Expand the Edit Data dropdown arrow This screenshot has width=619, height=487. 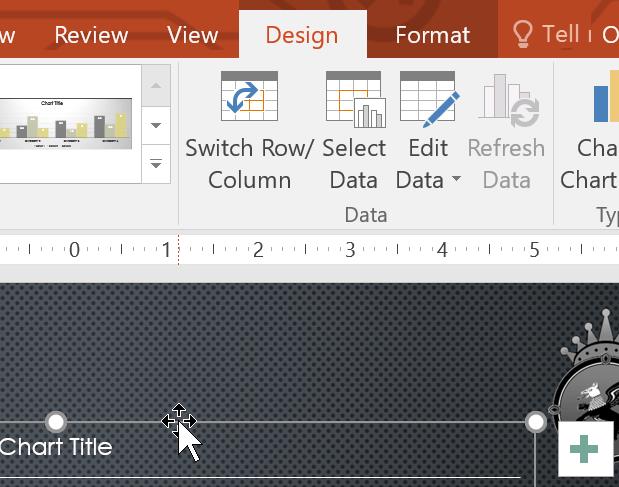[456, 181]
